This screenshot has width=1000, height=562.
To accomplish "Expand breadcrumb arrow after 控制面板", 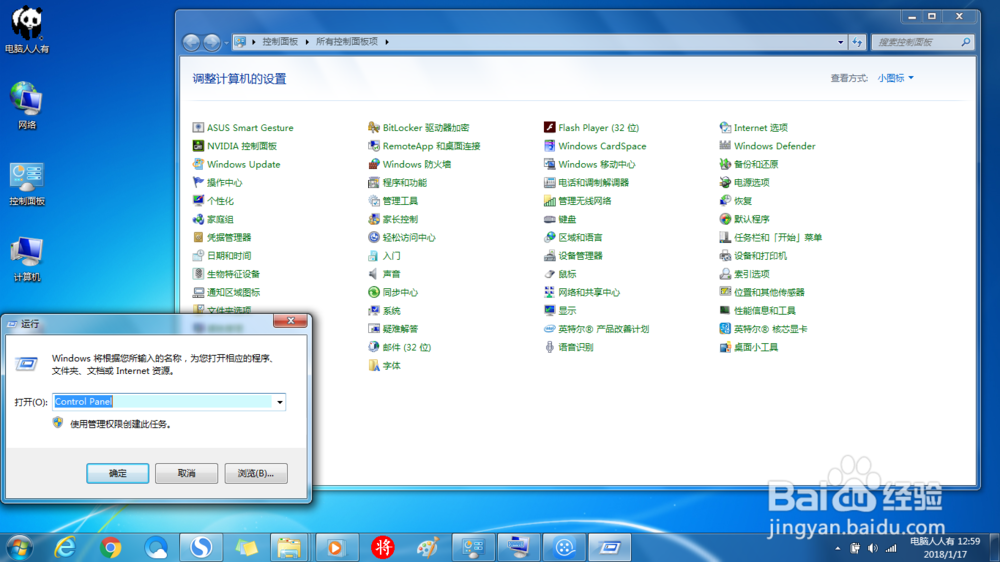I will point(307,41).
